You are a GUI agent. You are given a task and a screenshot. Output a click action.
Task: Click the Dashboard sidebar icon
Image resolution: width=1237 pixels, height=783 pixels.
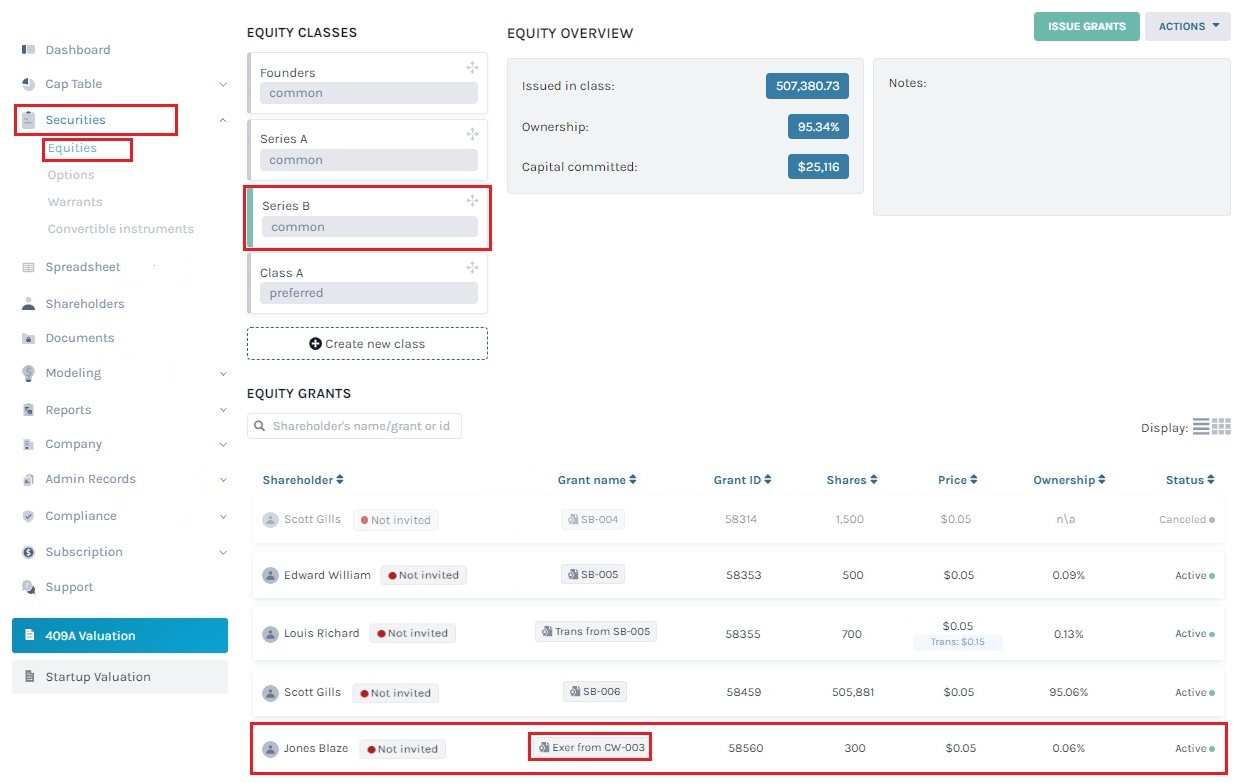pyautogui.click(x=28, y=49)
